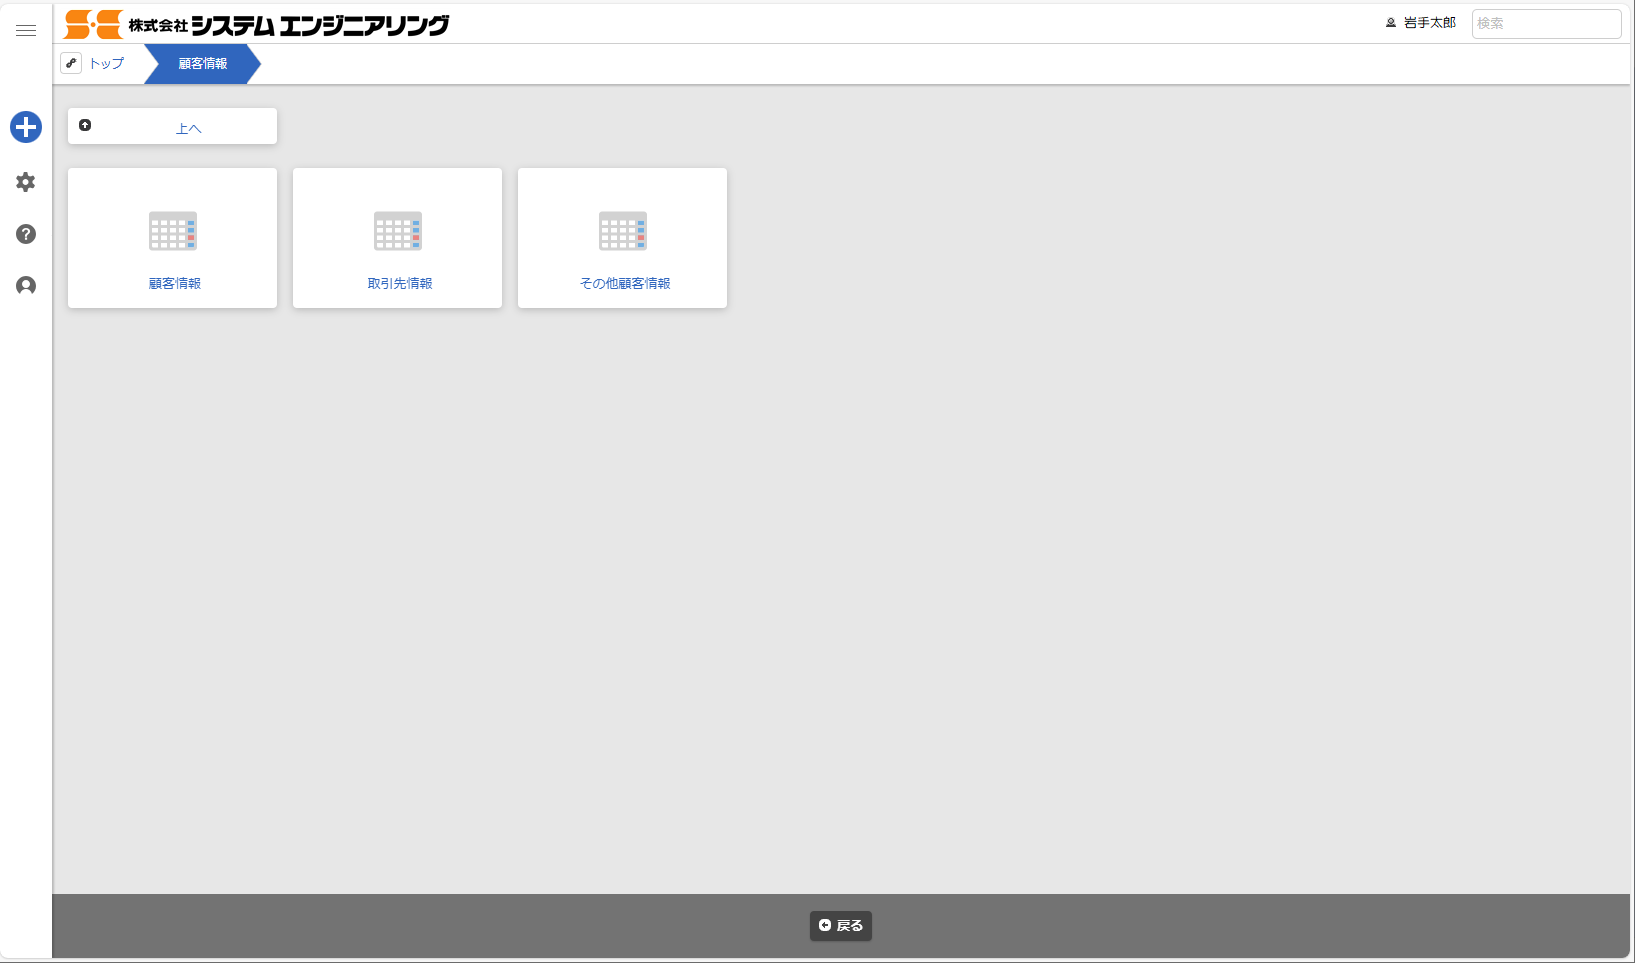Click the 岩手太郎 user name
This screenshot has width=1635, height=963.
pyautogui.click(x=1429, y=23)
